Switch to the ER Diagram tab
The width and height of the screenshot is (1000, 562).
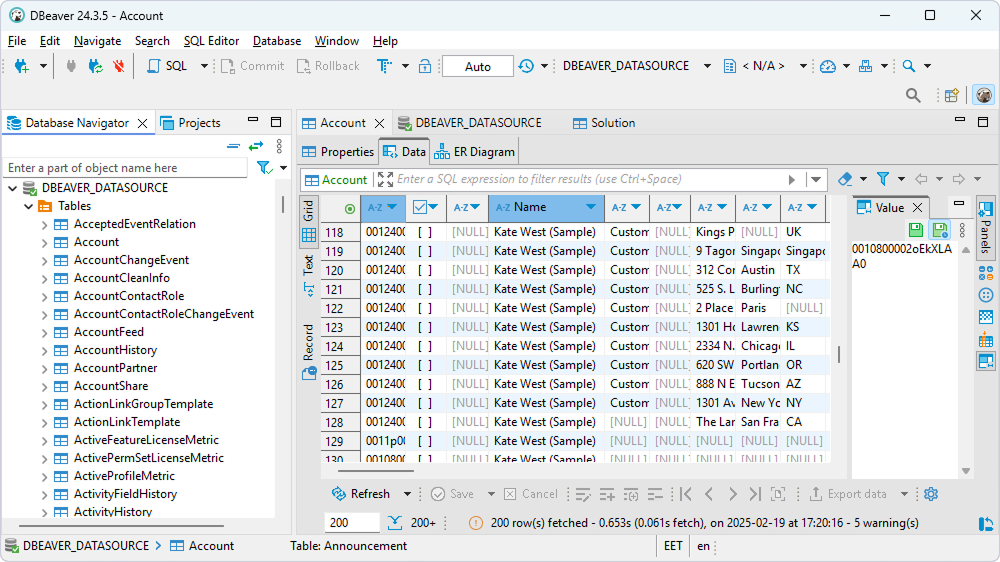point(474,152)
